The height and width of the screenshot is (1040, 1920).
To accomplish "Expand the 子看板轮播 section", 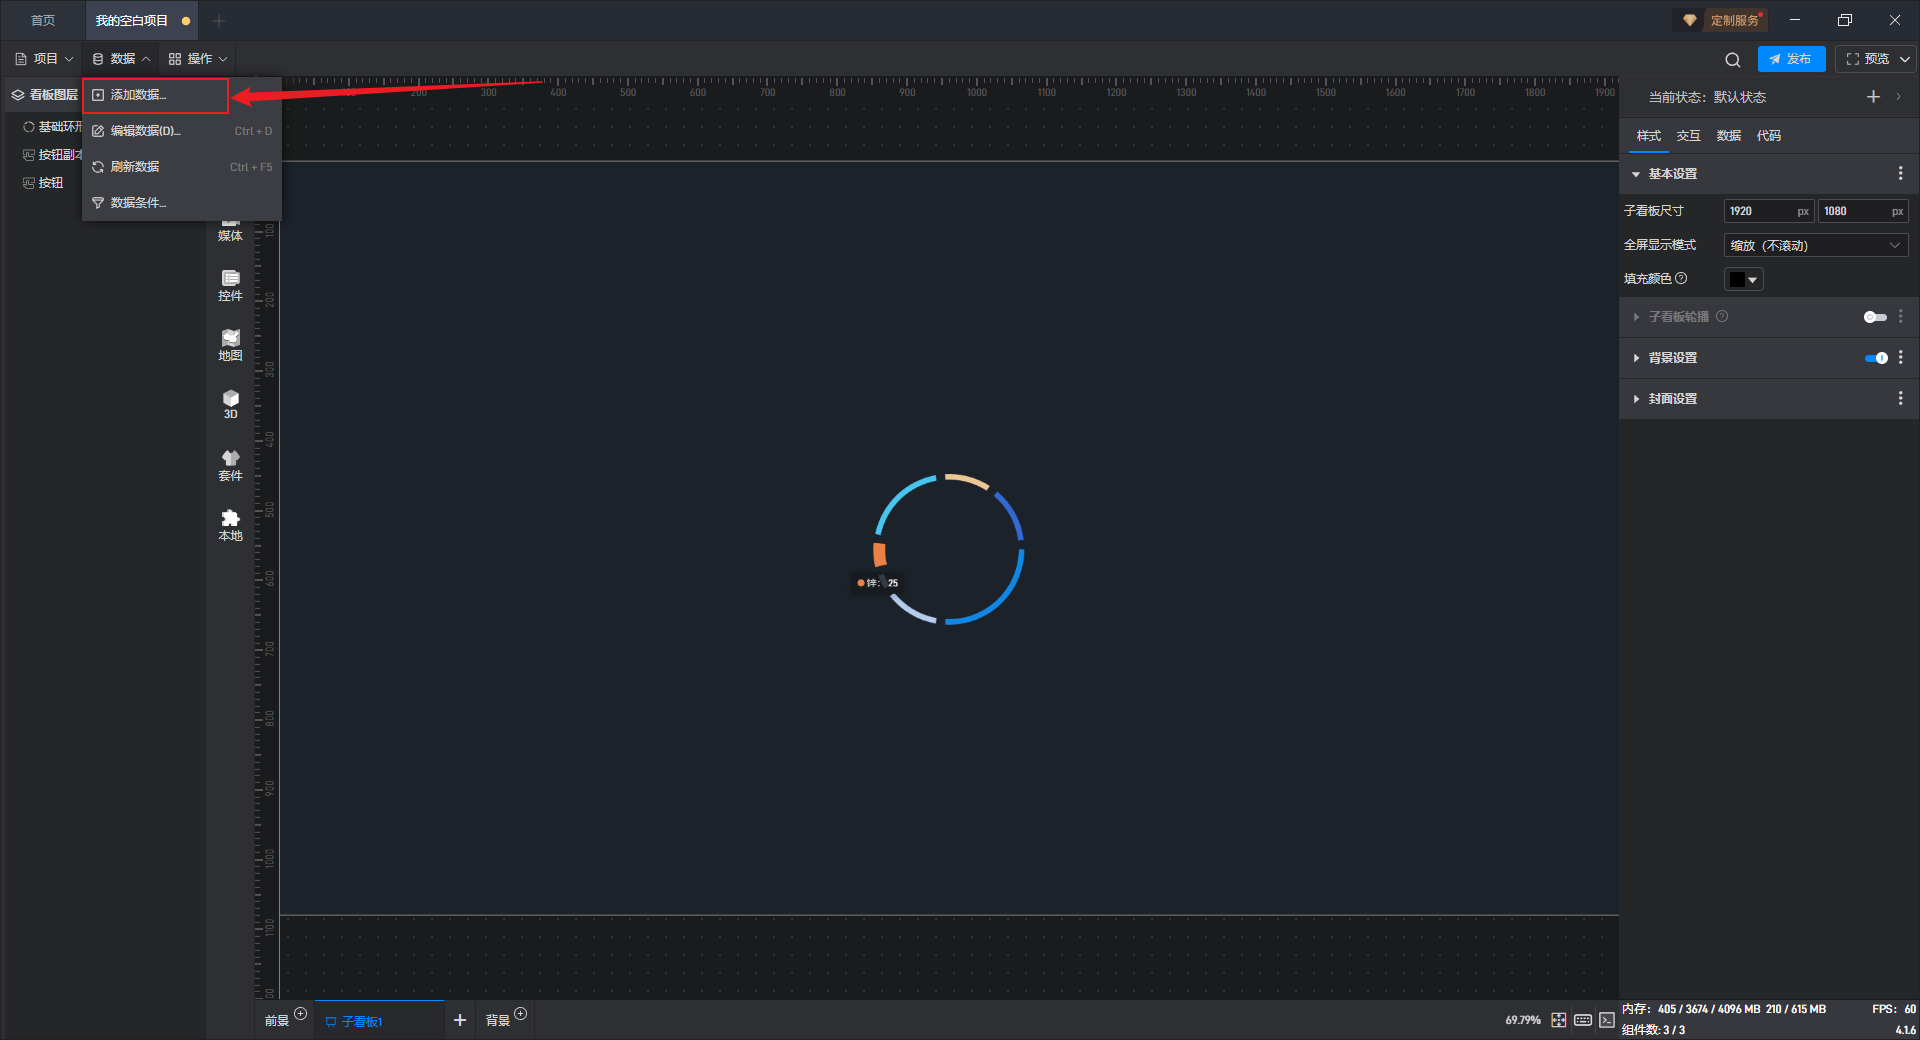I will pos(1636,317).
